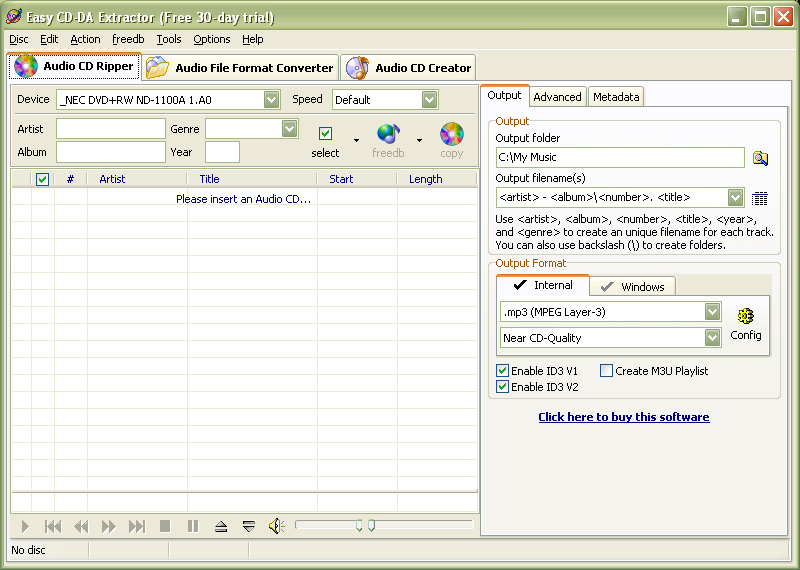Viewport: 800px width, 570px height.
Task: Open the .mp3 output format dropdown
Action: pyautogui.click(x=712, y=312)
